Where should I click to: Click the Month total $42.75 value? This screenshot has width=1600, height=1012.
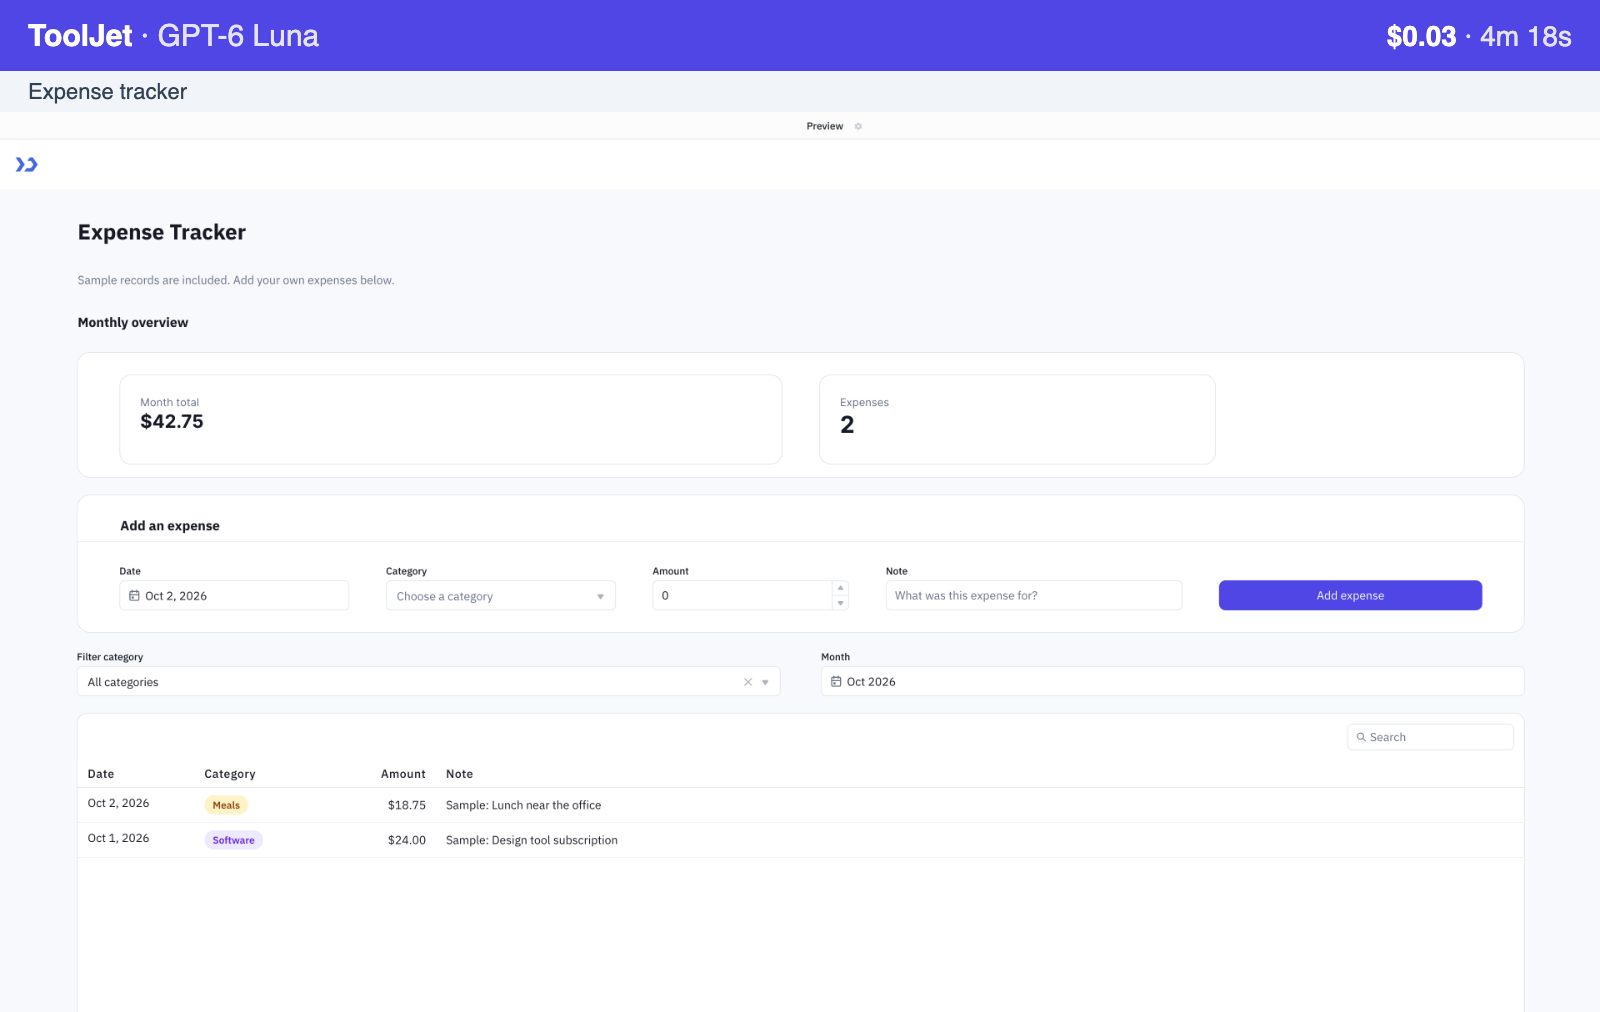(172, 422)
